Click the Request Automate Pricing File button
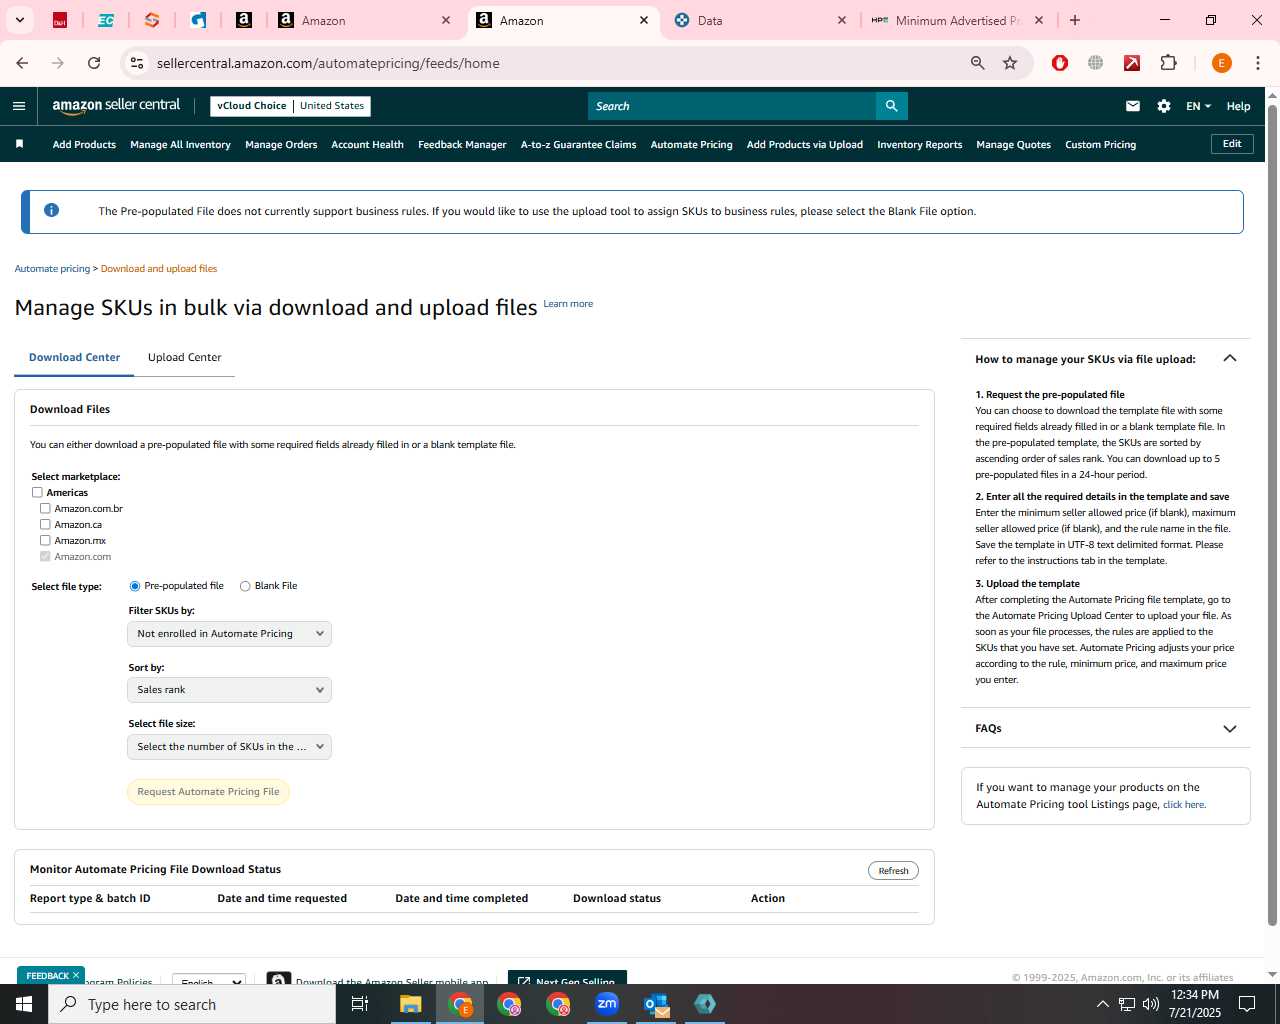 click(208, 792)
